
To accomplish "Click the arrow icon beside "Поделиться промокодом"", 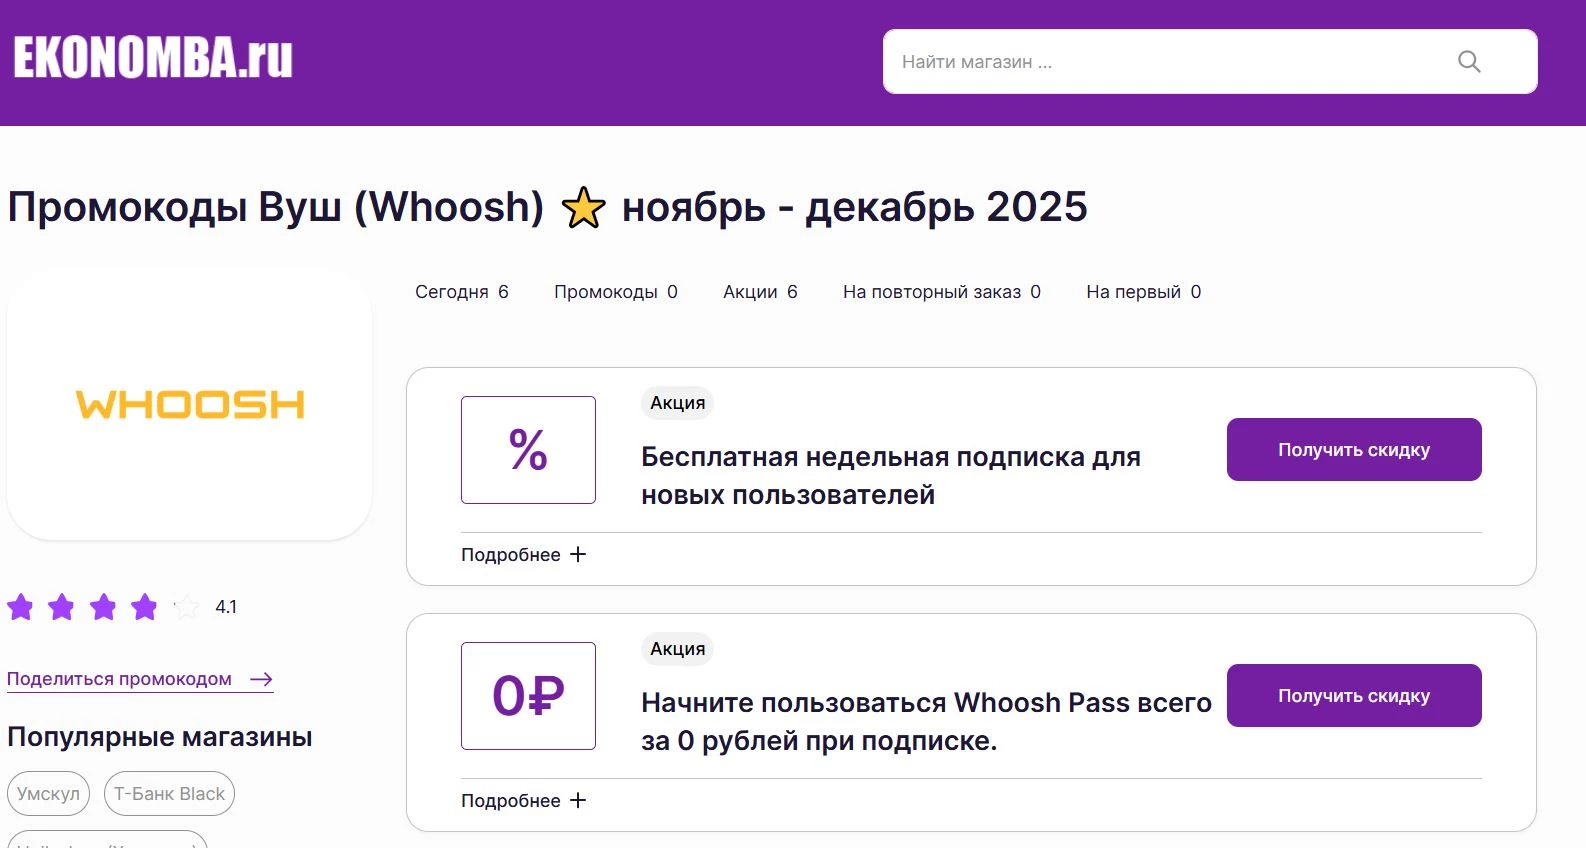I will pos(262,679).
